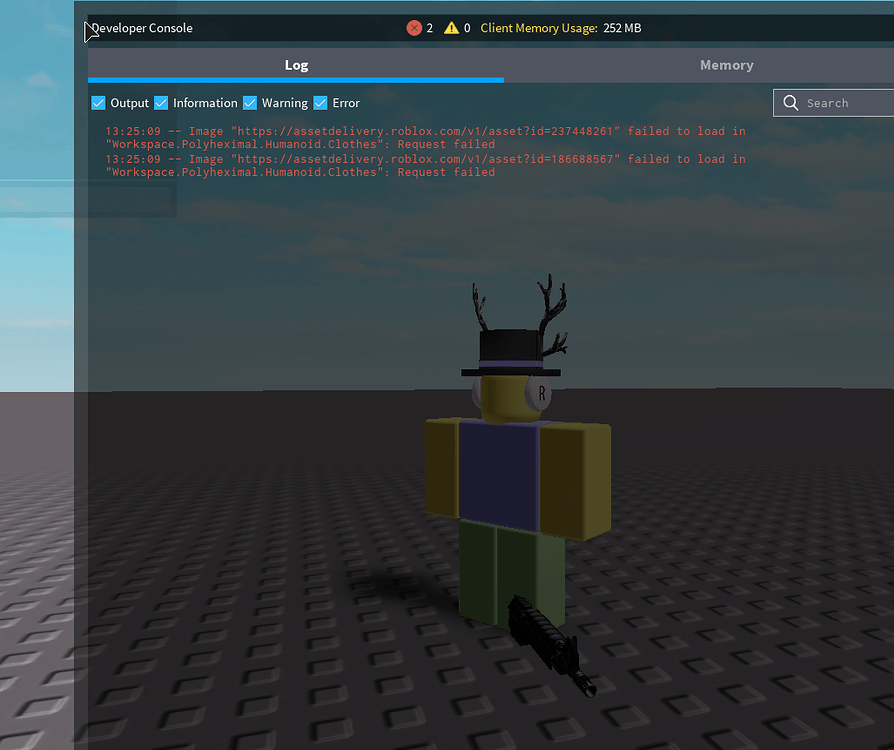Toggle the Information filter checkbox
894x750 pixels.
click(x=161, y=102)
